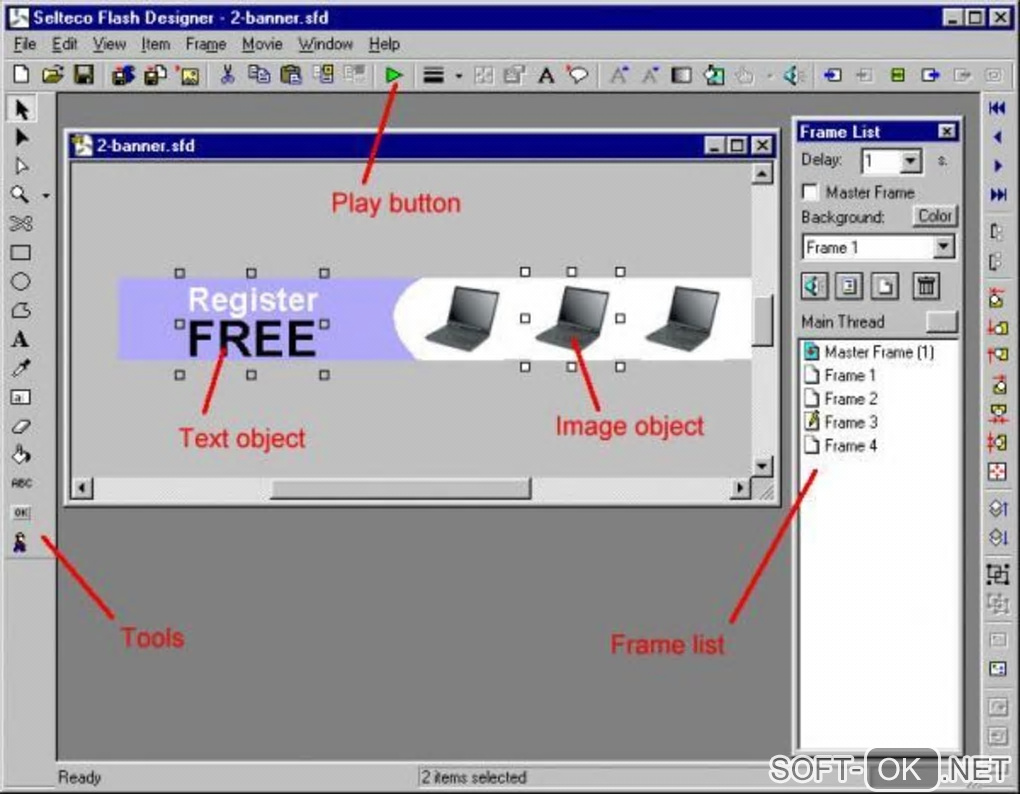Open the Edit menu
This screenshot has height=794, width=1020.
click(64, 44)
